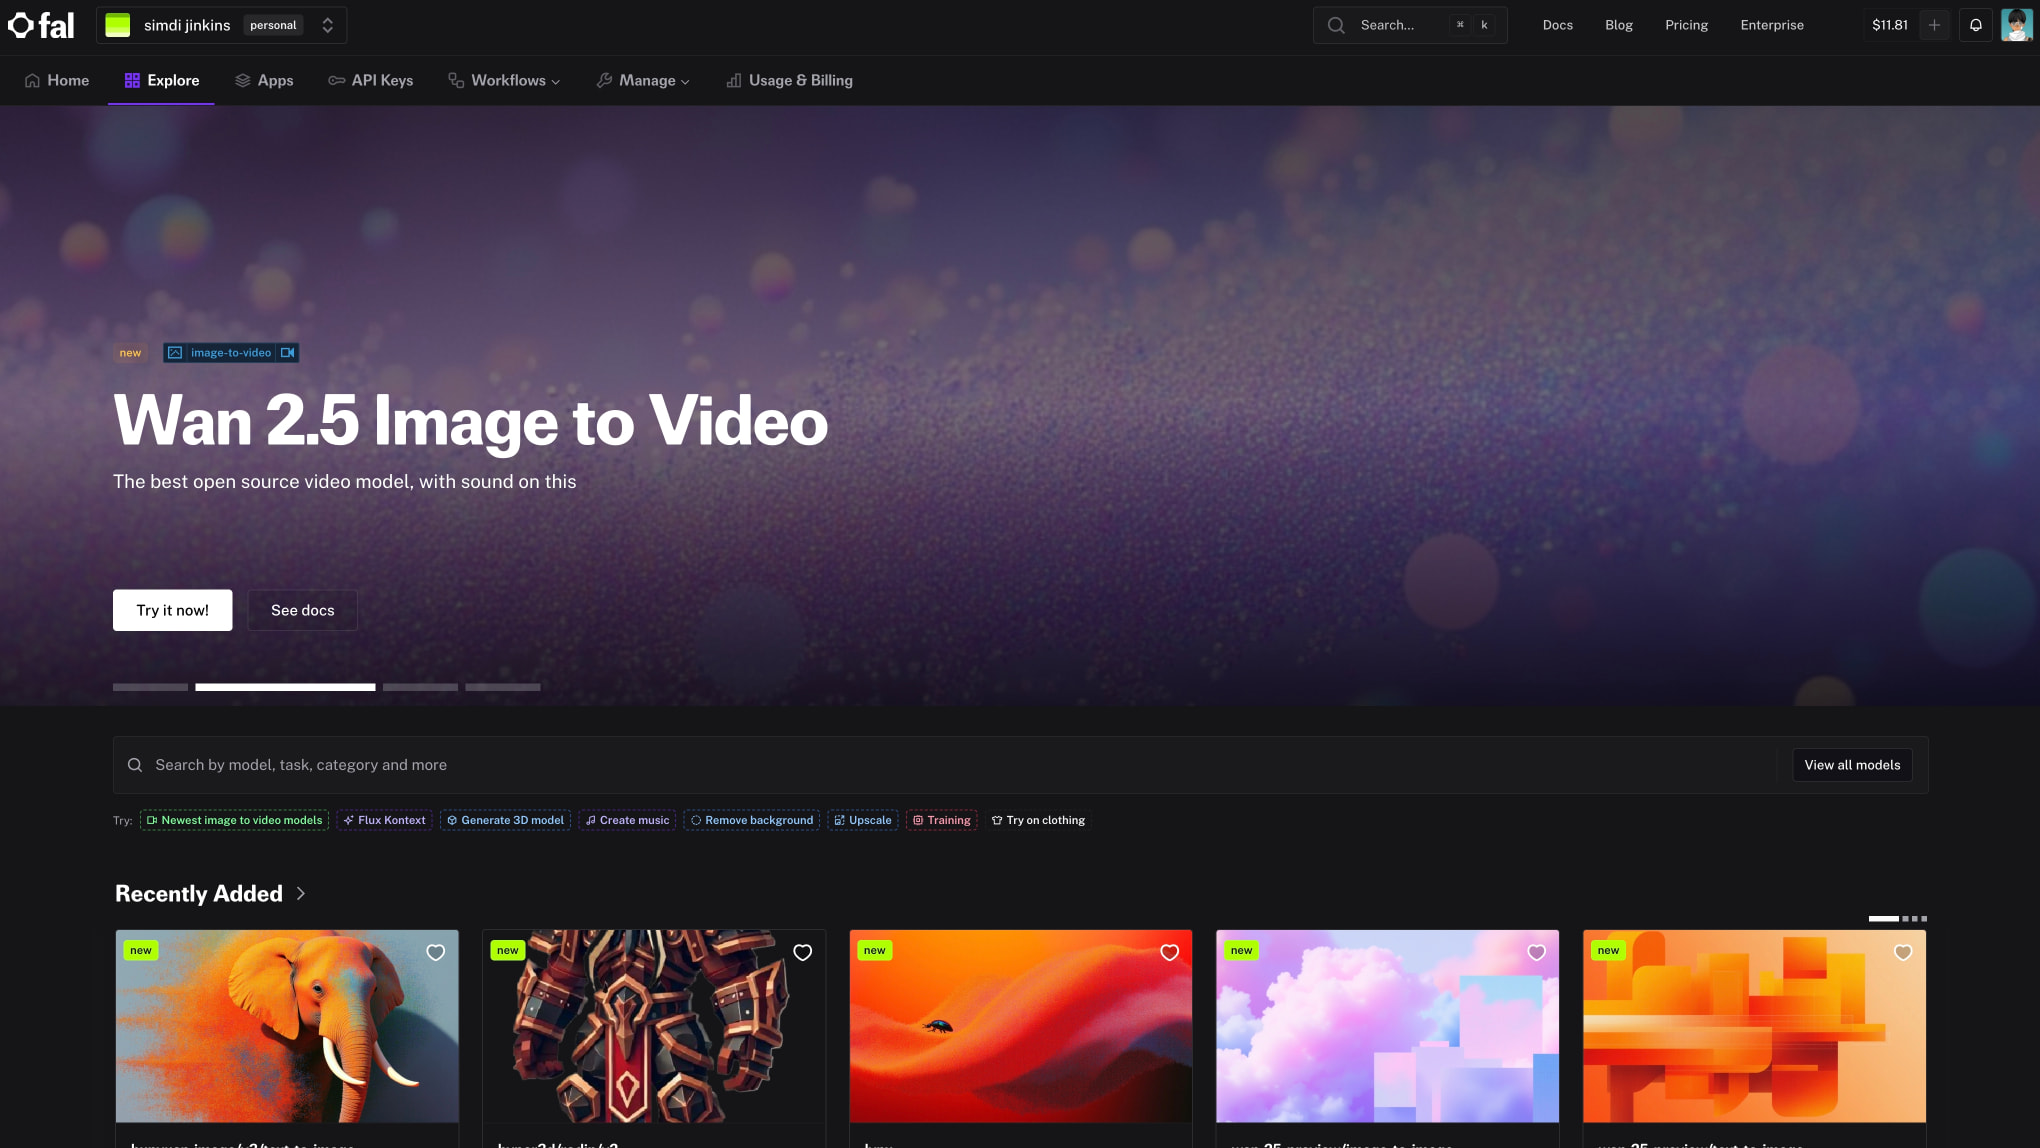Favorite the red dunes model card
Image resolution: width=2040 pixels, height=1148 pixels.
click(1170, 953)
